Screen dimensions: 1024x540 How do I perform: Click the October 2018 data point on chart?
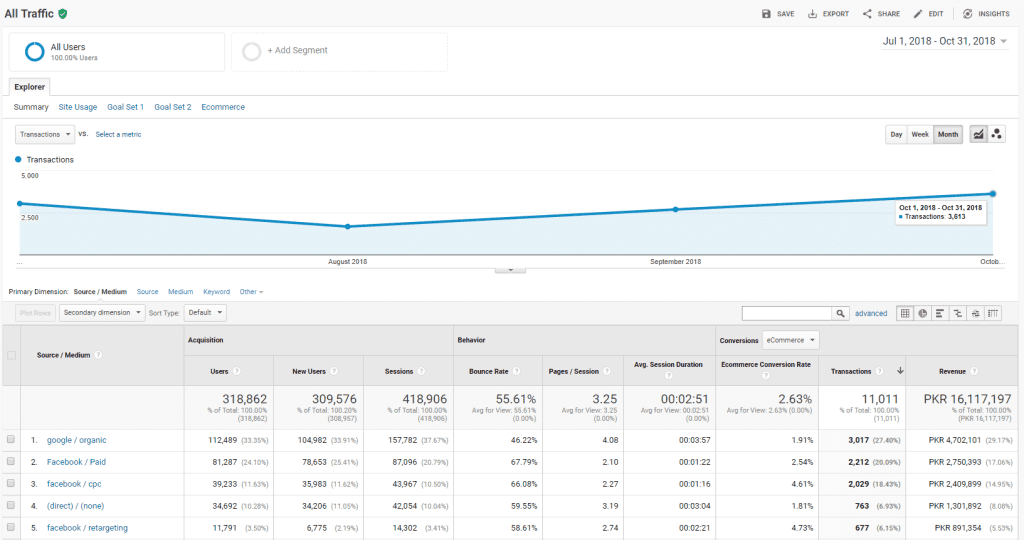tap(993, 194)
